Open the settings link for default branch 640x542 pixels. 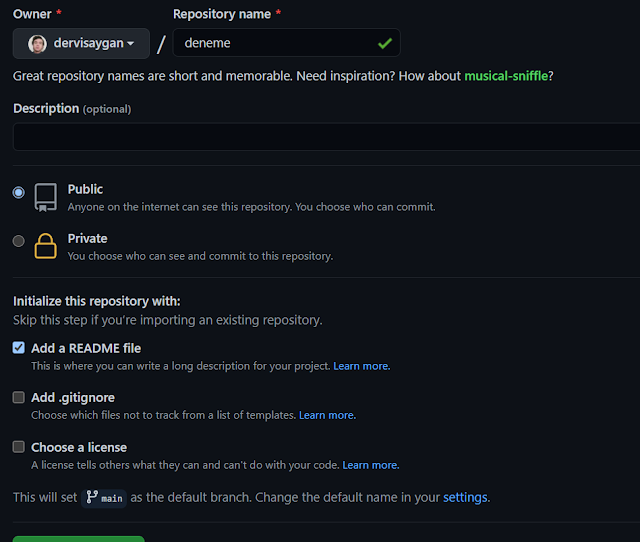coord(465,498)
